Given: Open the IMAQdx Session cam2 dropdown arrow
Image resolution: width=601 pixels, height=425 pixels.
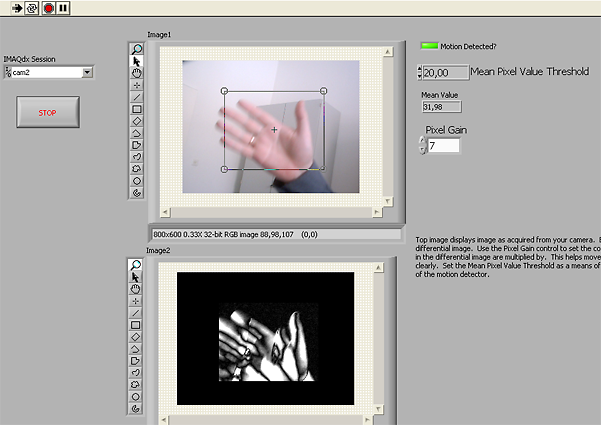Looking at the screenshot, I should click(x=87, y=72).
